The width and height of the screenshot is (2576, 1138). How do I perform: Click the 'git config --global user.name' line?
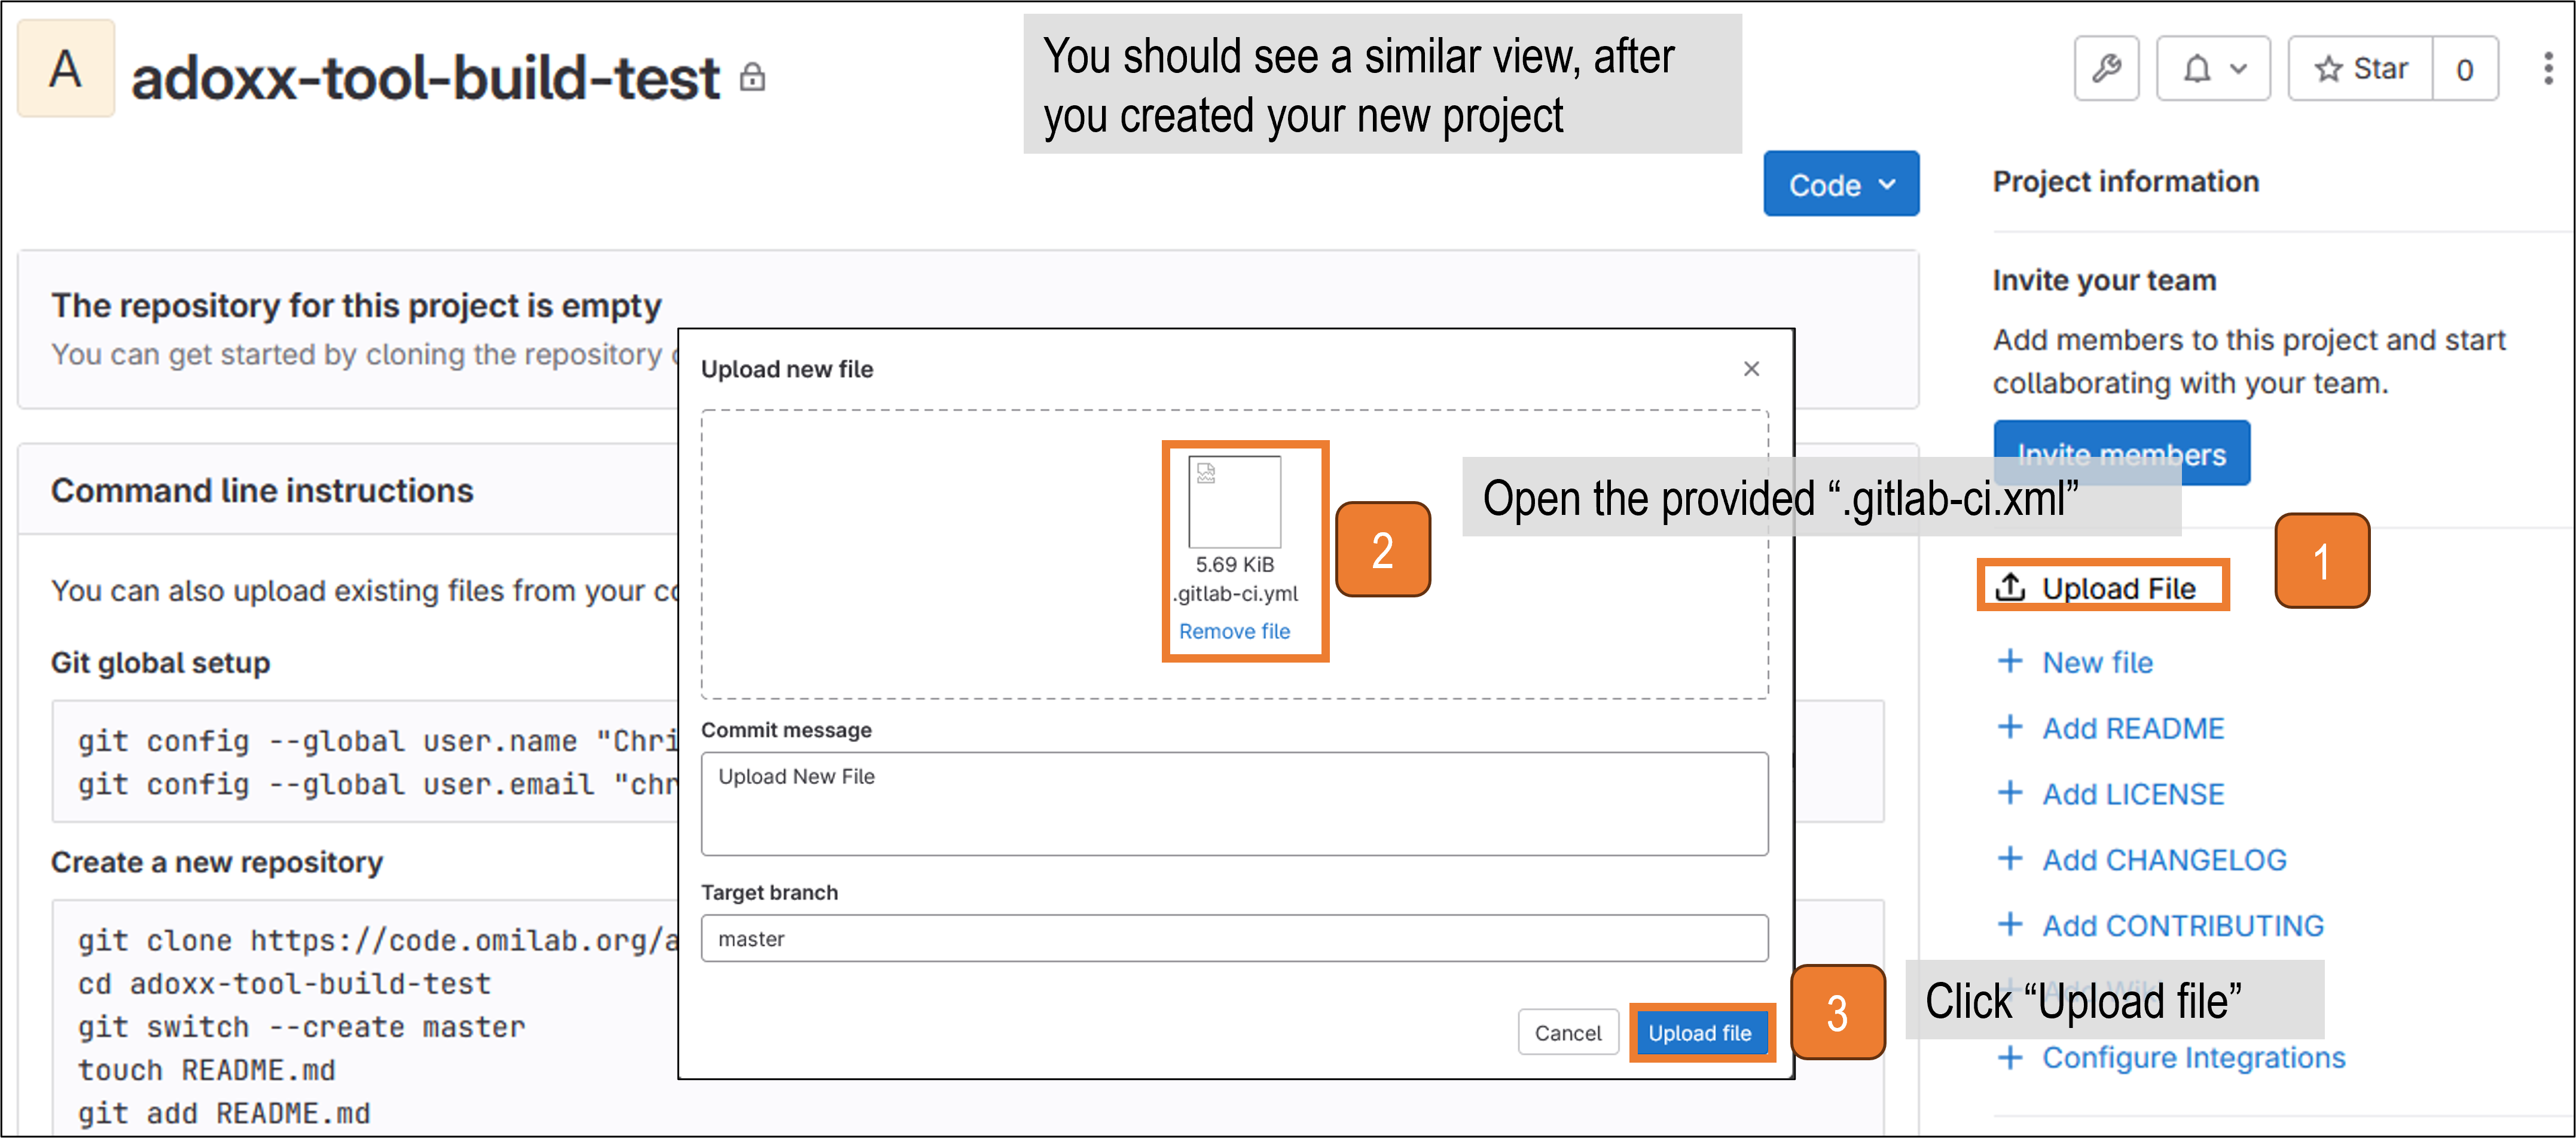(378, 741)
